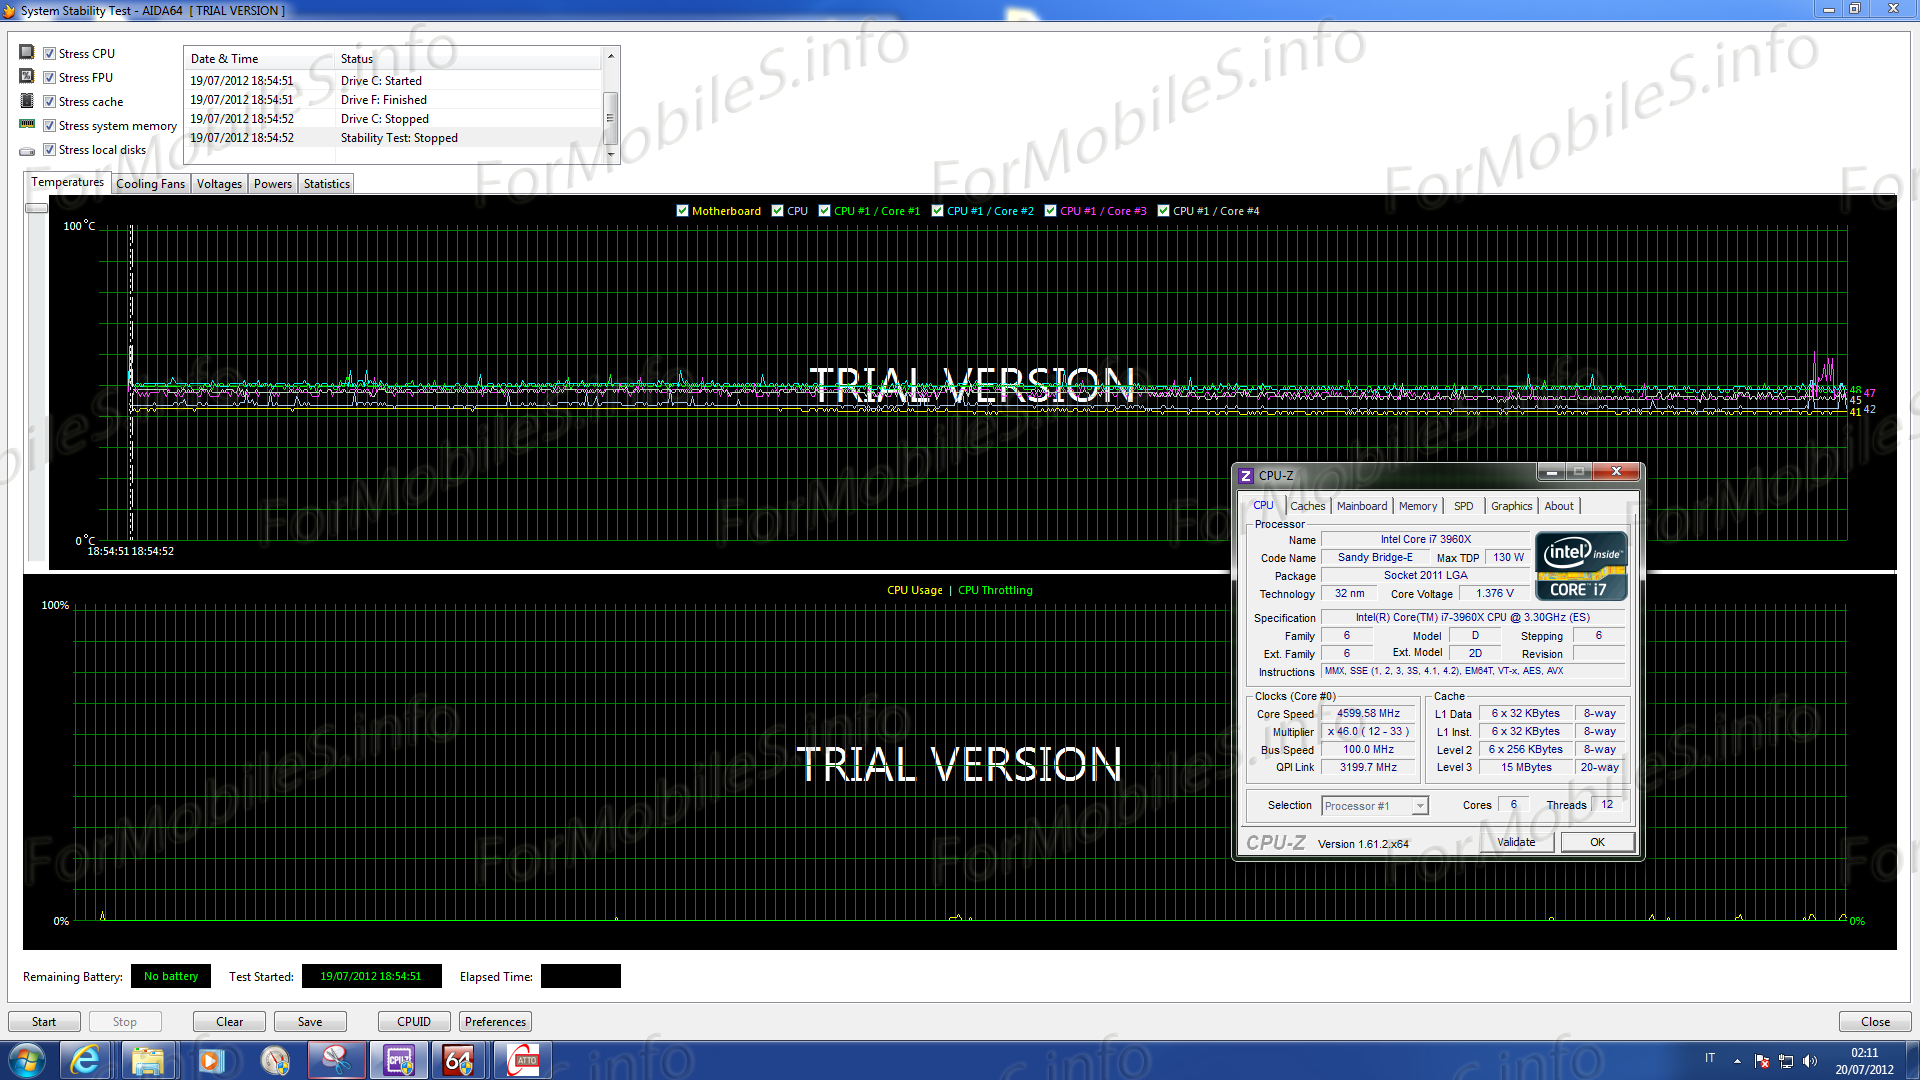
Task: Toggle Stress local disks checkbox
Action: pos(49,150)
